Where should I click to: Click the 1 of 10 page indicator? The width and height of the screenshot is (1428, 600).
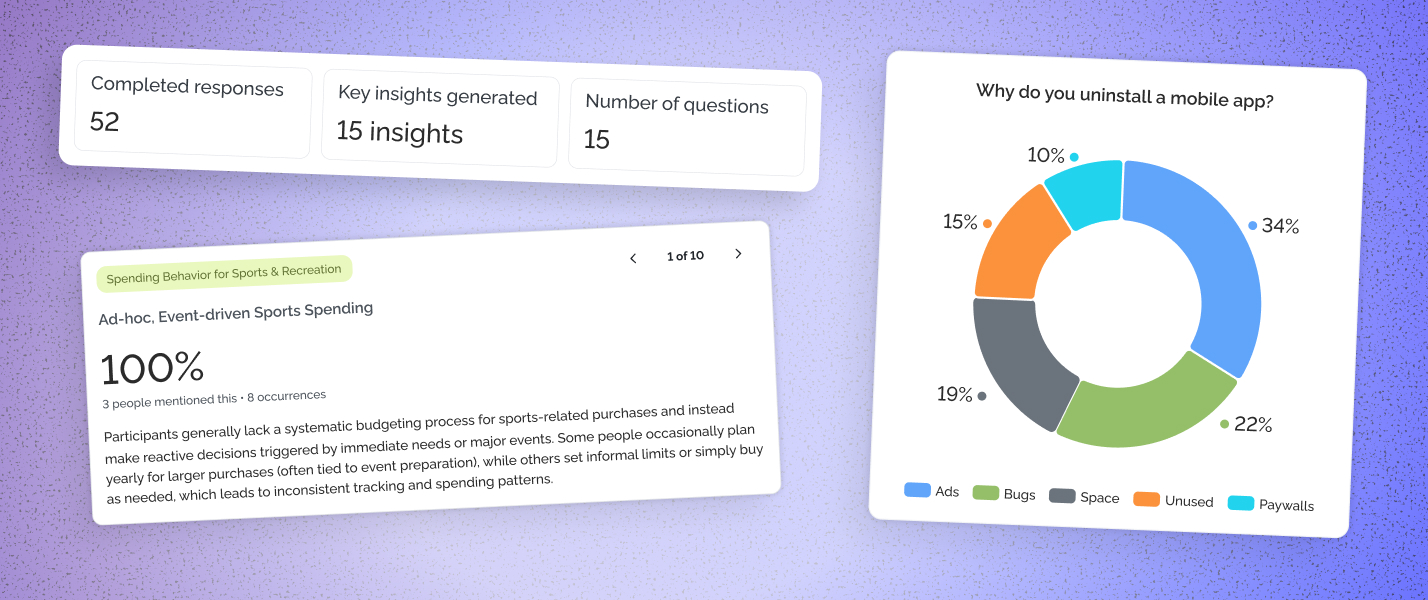tap(685, 256)
